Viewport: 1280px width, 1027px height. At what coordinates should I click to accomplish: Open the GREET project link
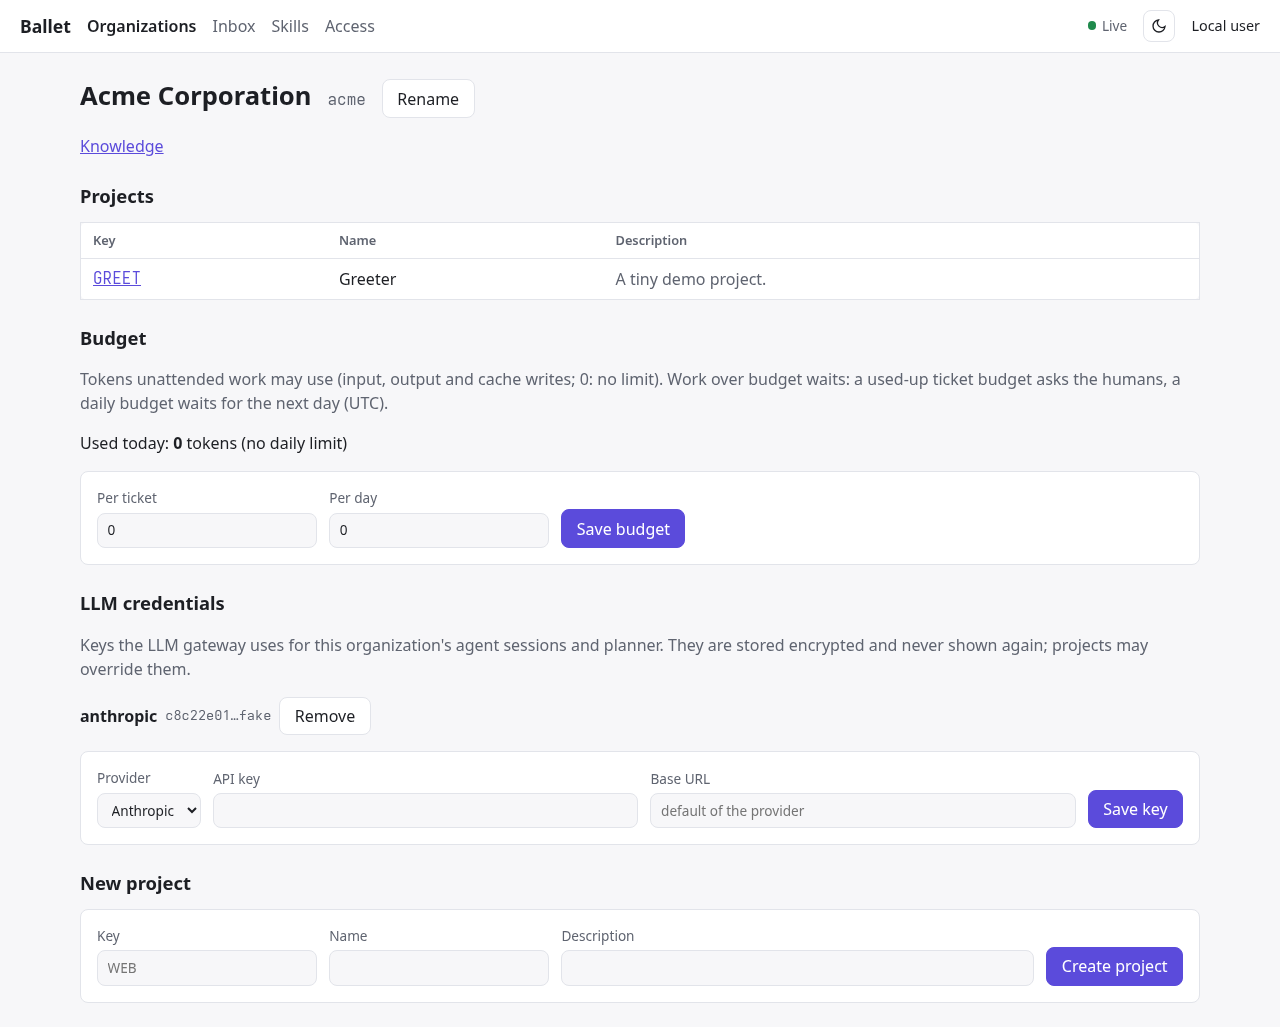point(117,278)
